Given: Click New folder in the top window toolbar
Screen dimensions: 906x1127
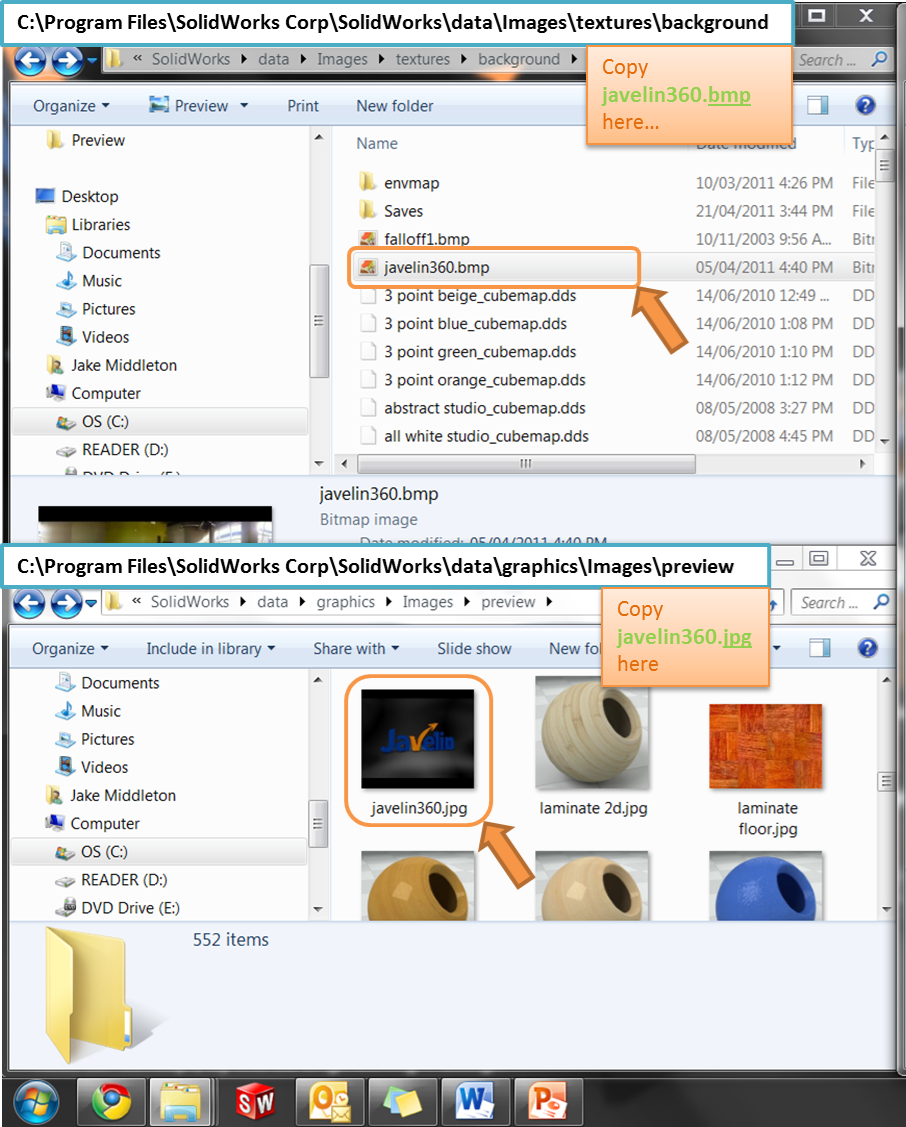Looking at the screenshot, I should [x=394, y=106].
